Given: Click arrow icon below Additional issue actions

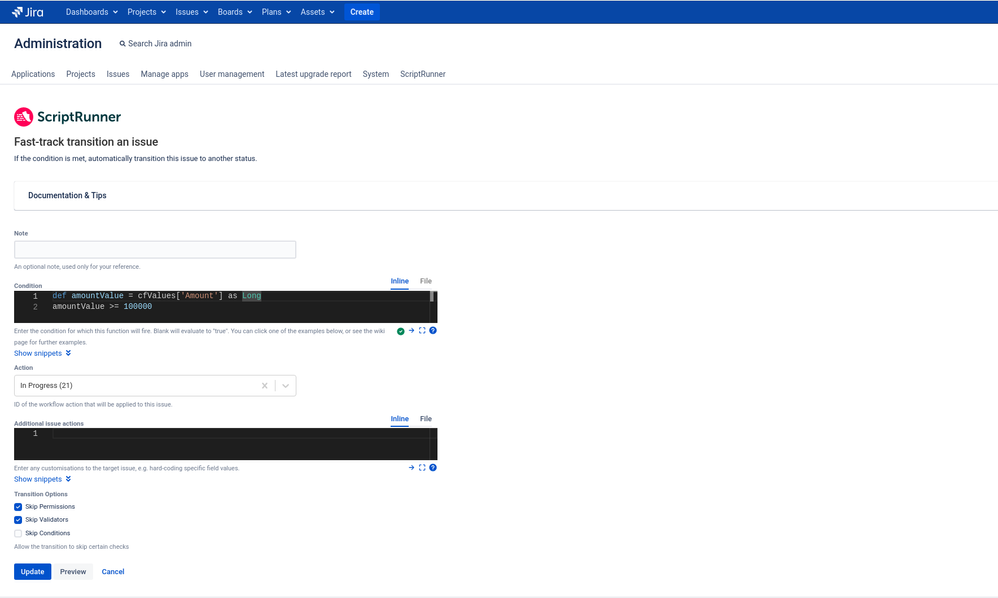Looking at the screenshot, I should 411,468.
